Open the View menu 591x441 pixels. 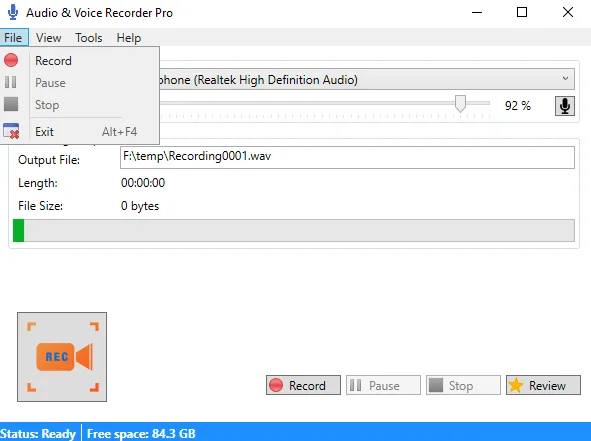point(49,38)
